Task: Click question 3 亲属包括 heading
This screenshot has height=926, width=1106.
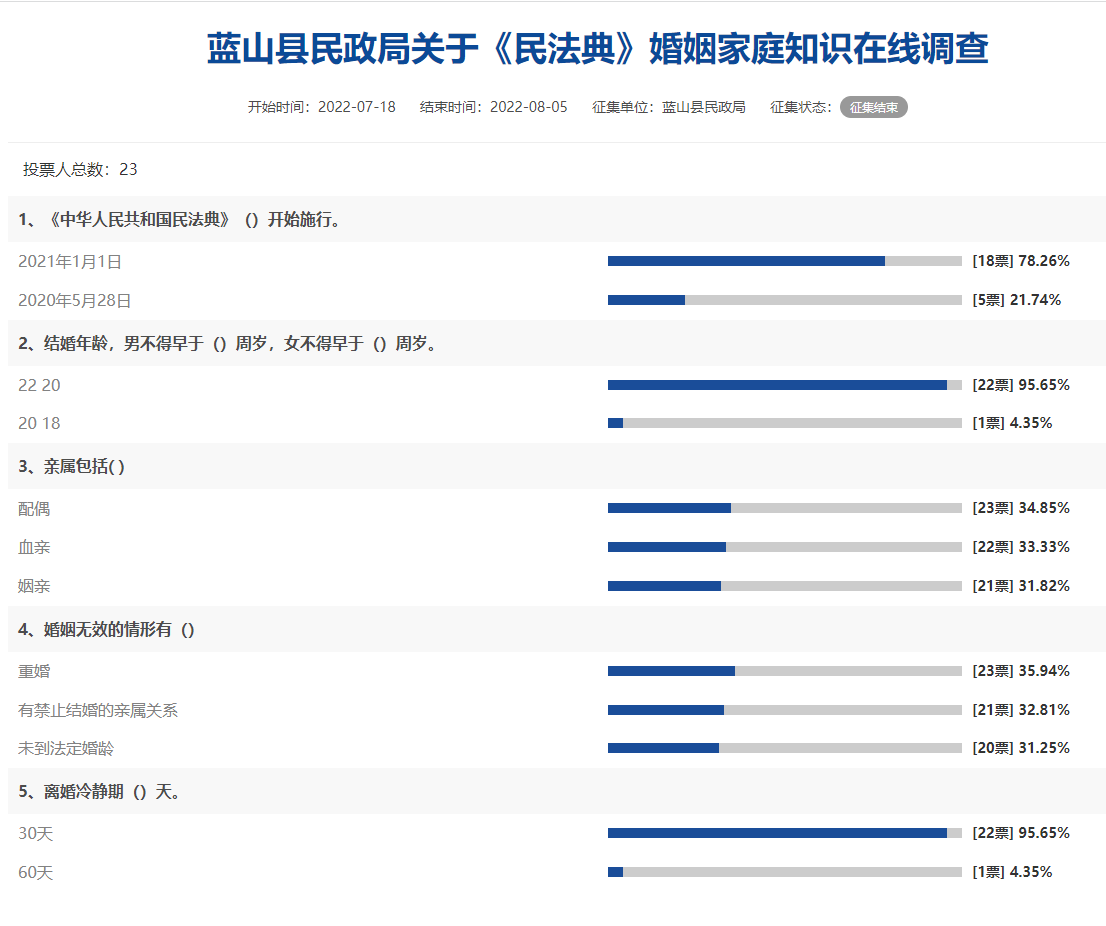Action: [x=72, y=466]
